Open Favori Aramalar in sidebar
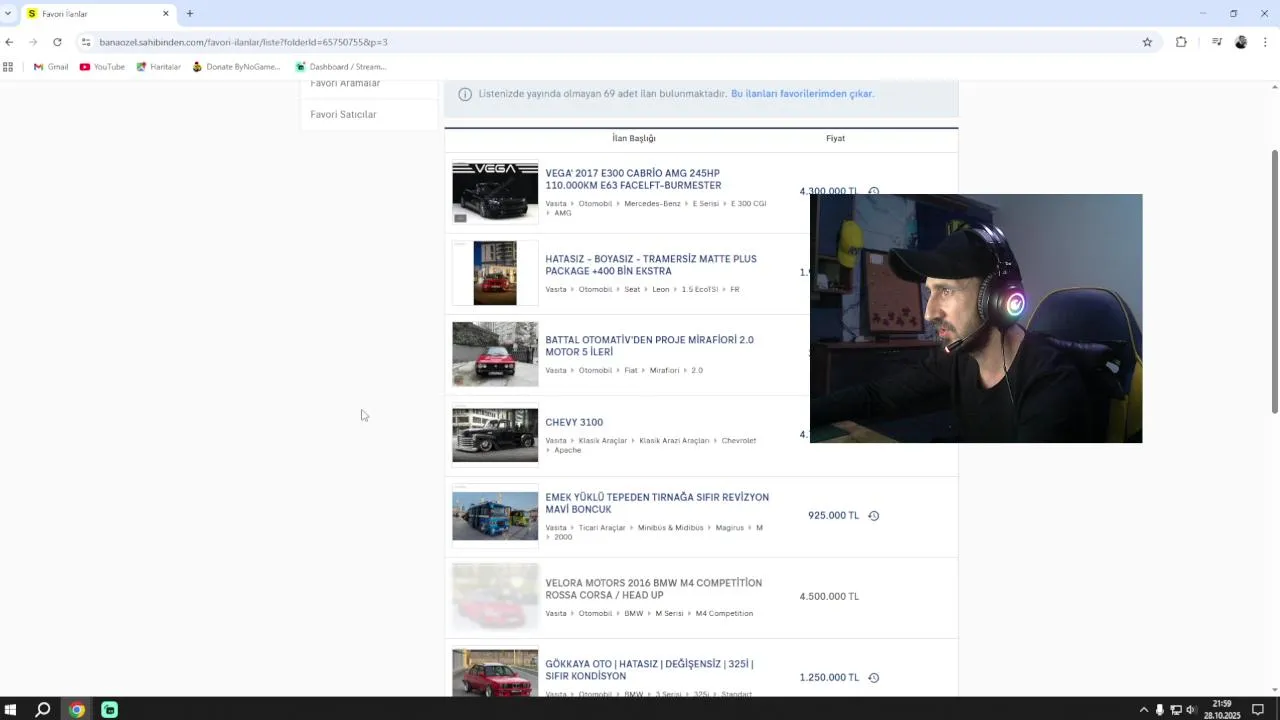The image size is (1280, 720). [345, 84]
